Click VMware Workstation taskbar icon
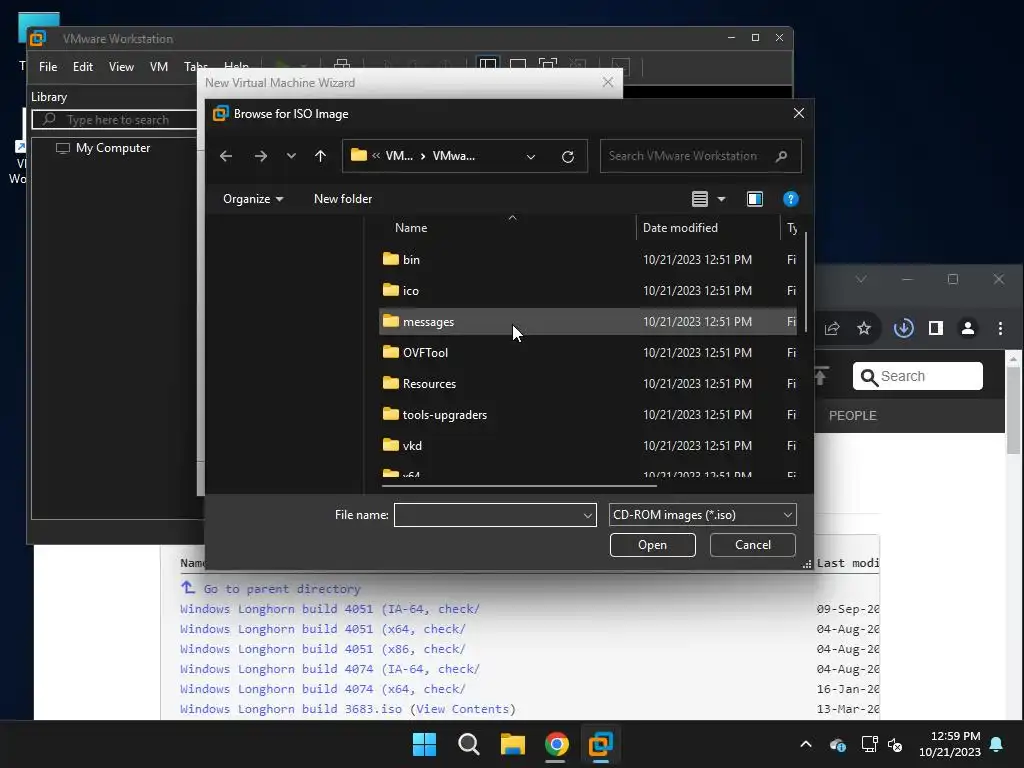 tap(600, 744)
